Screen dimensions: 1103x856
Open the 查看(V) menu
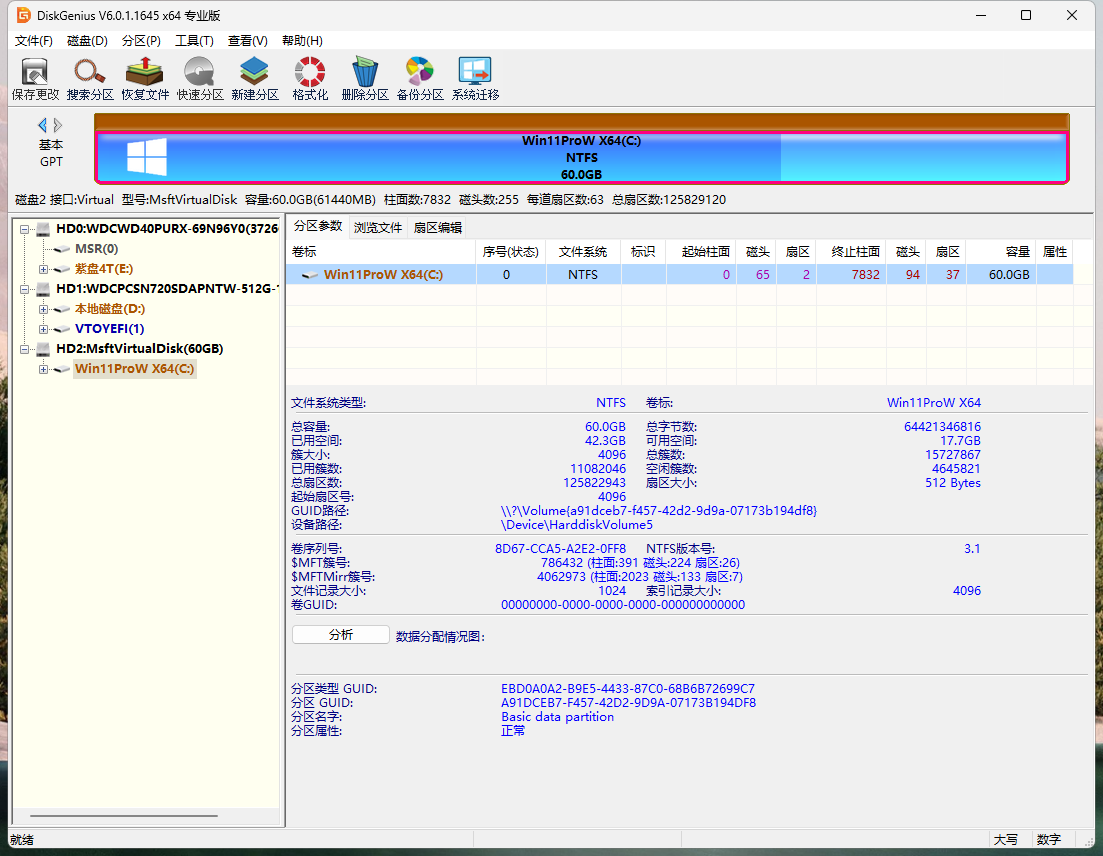pos(248,41)
